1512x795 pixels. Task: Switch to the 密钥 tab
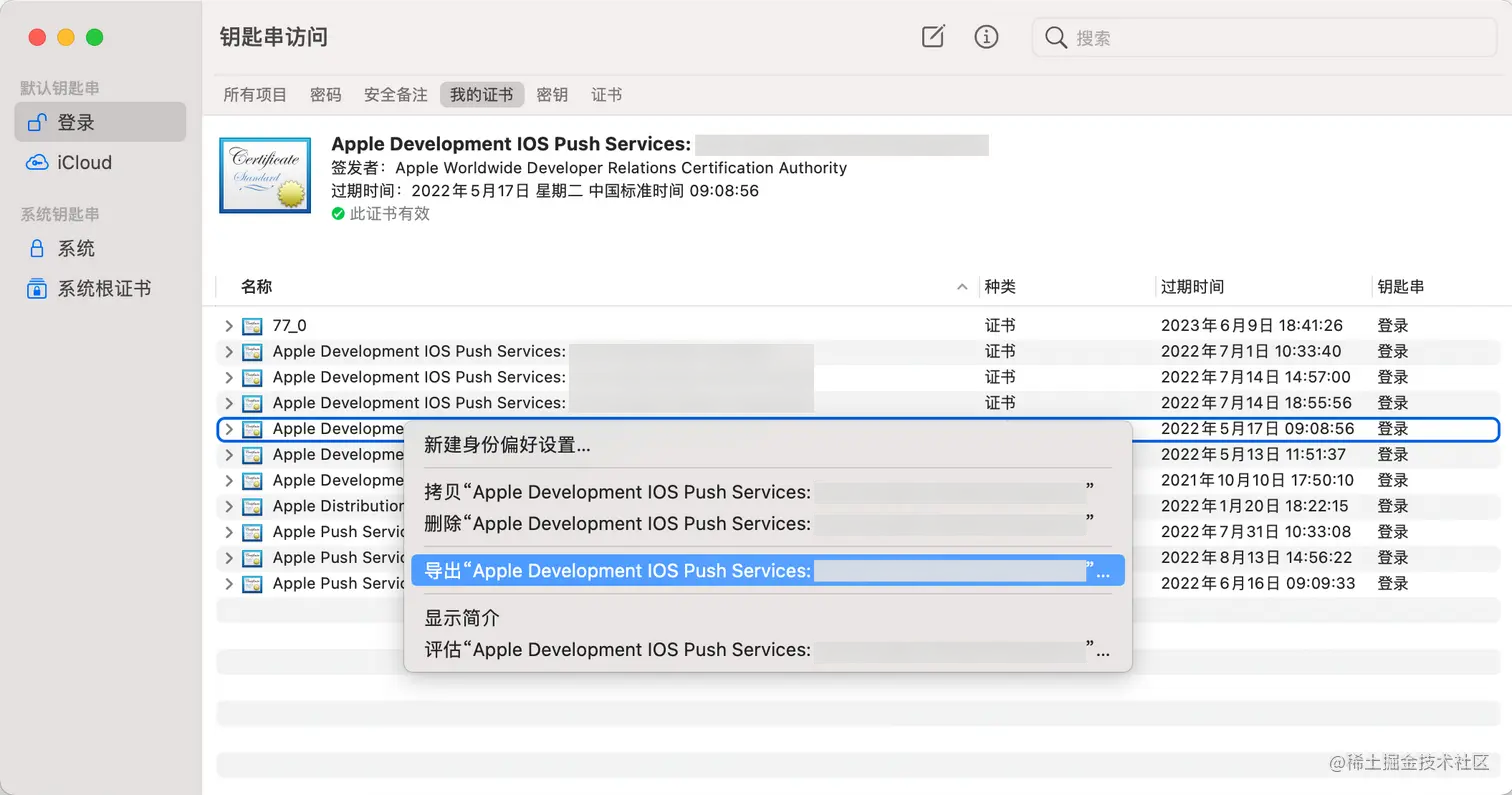click(x=552, y=95)
